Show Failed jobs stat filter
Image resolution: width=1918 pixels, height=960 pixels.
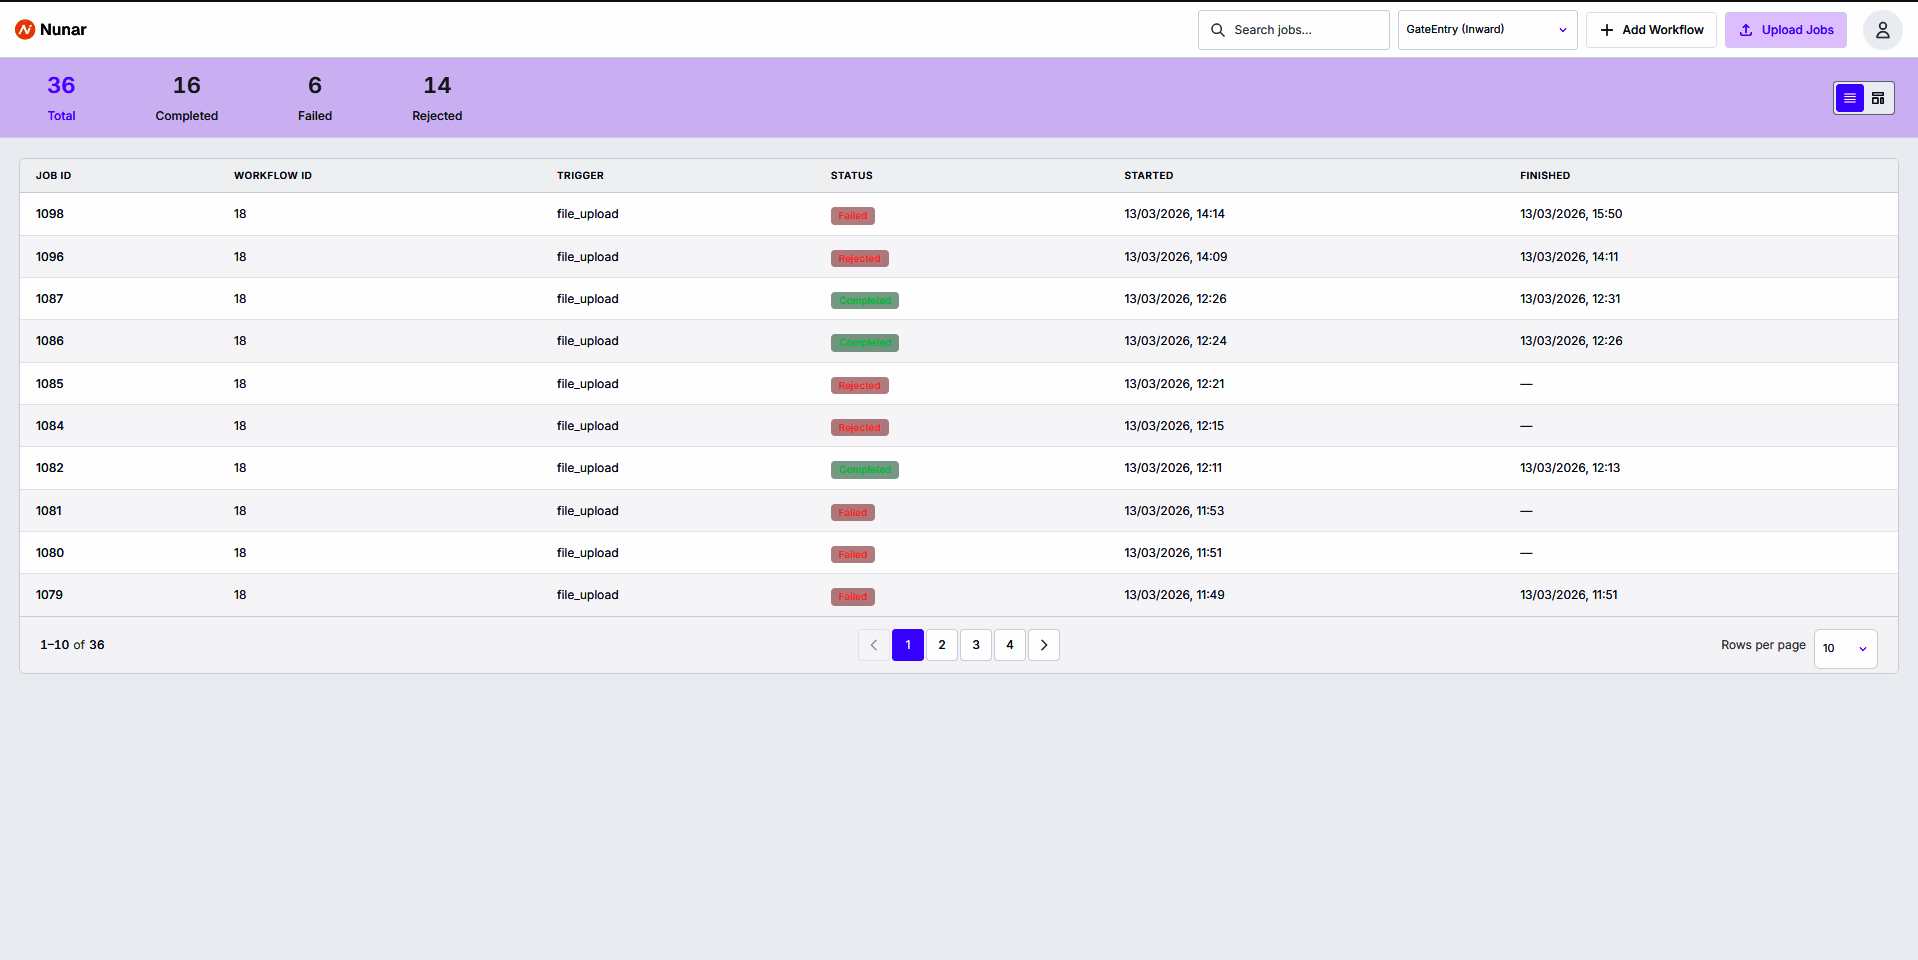(315, 98)
